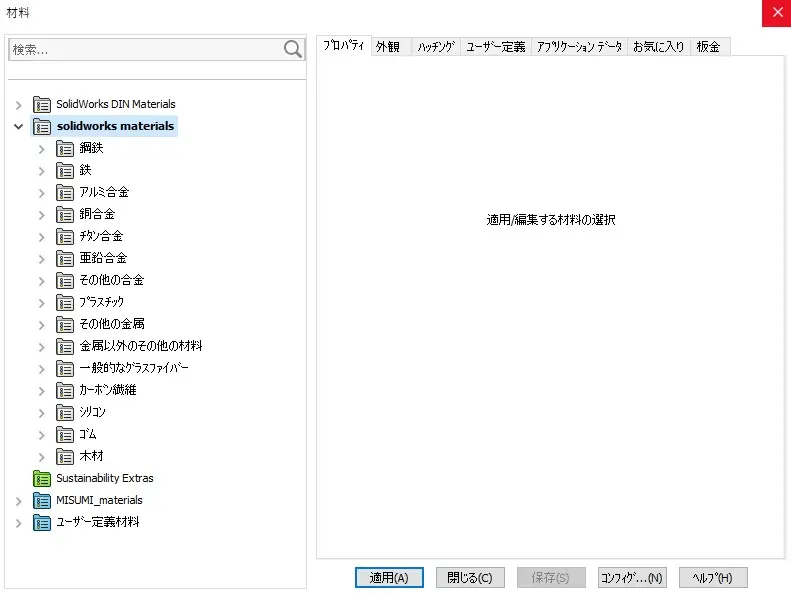Expand the プラスチック category
Viewport: 791px width, 595px height.
click(42, 302)
